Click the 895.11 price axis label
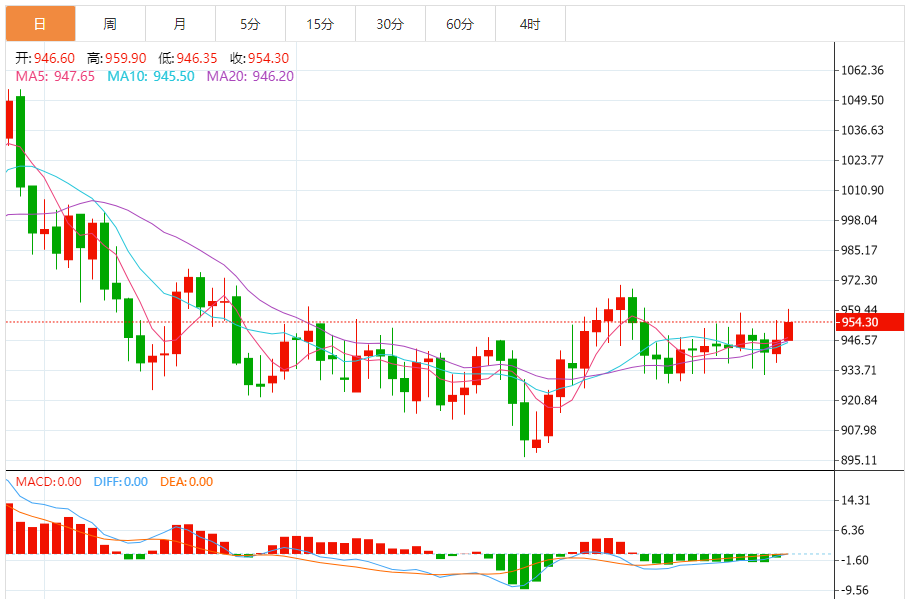The width and height of the screenshot is (910, 599). tap(860, 460)
